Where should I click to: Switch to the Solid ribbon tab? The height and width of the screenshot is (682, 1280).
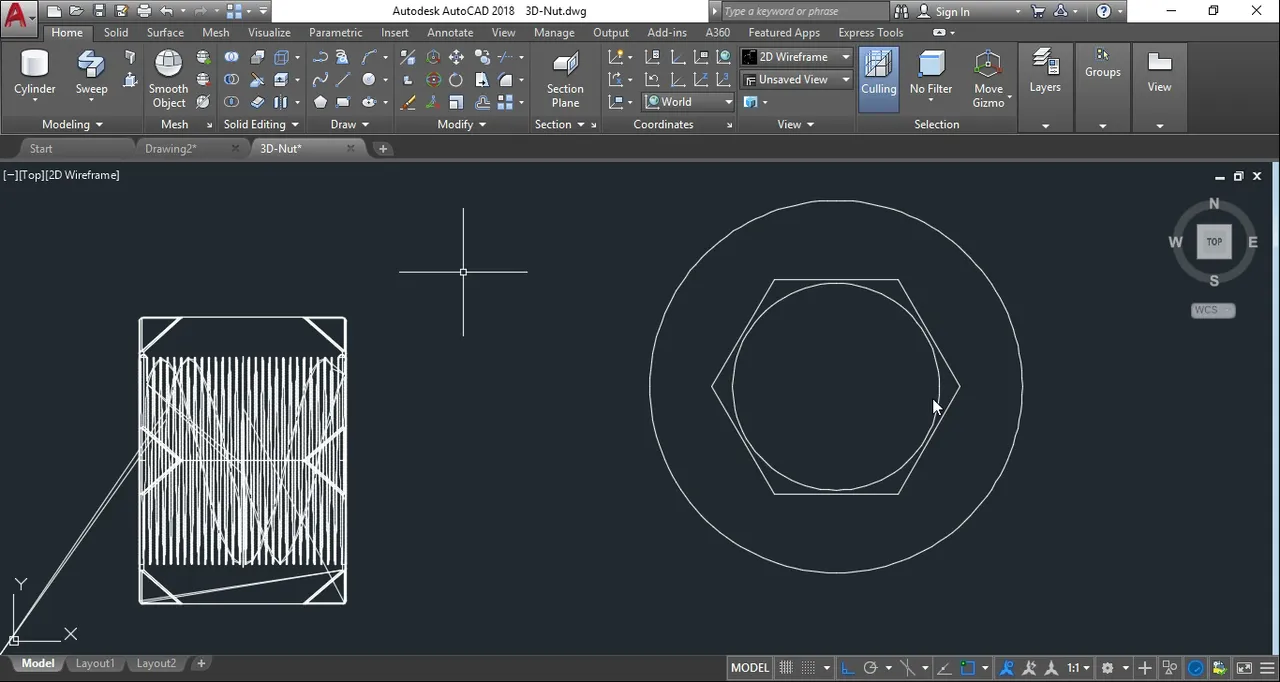116,32
